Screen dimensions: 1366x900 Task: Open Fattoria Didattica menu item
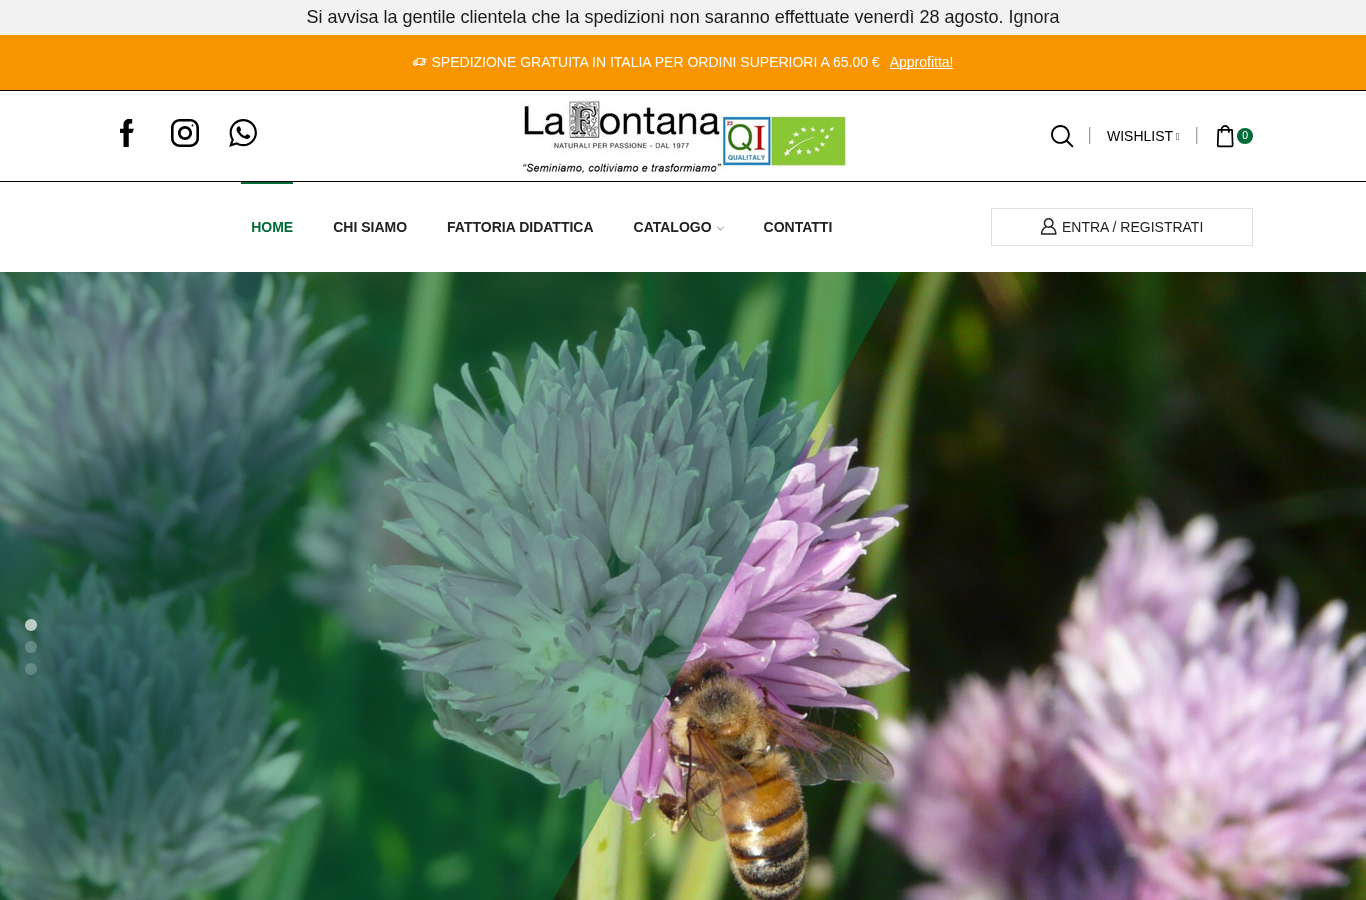point(520,227)
